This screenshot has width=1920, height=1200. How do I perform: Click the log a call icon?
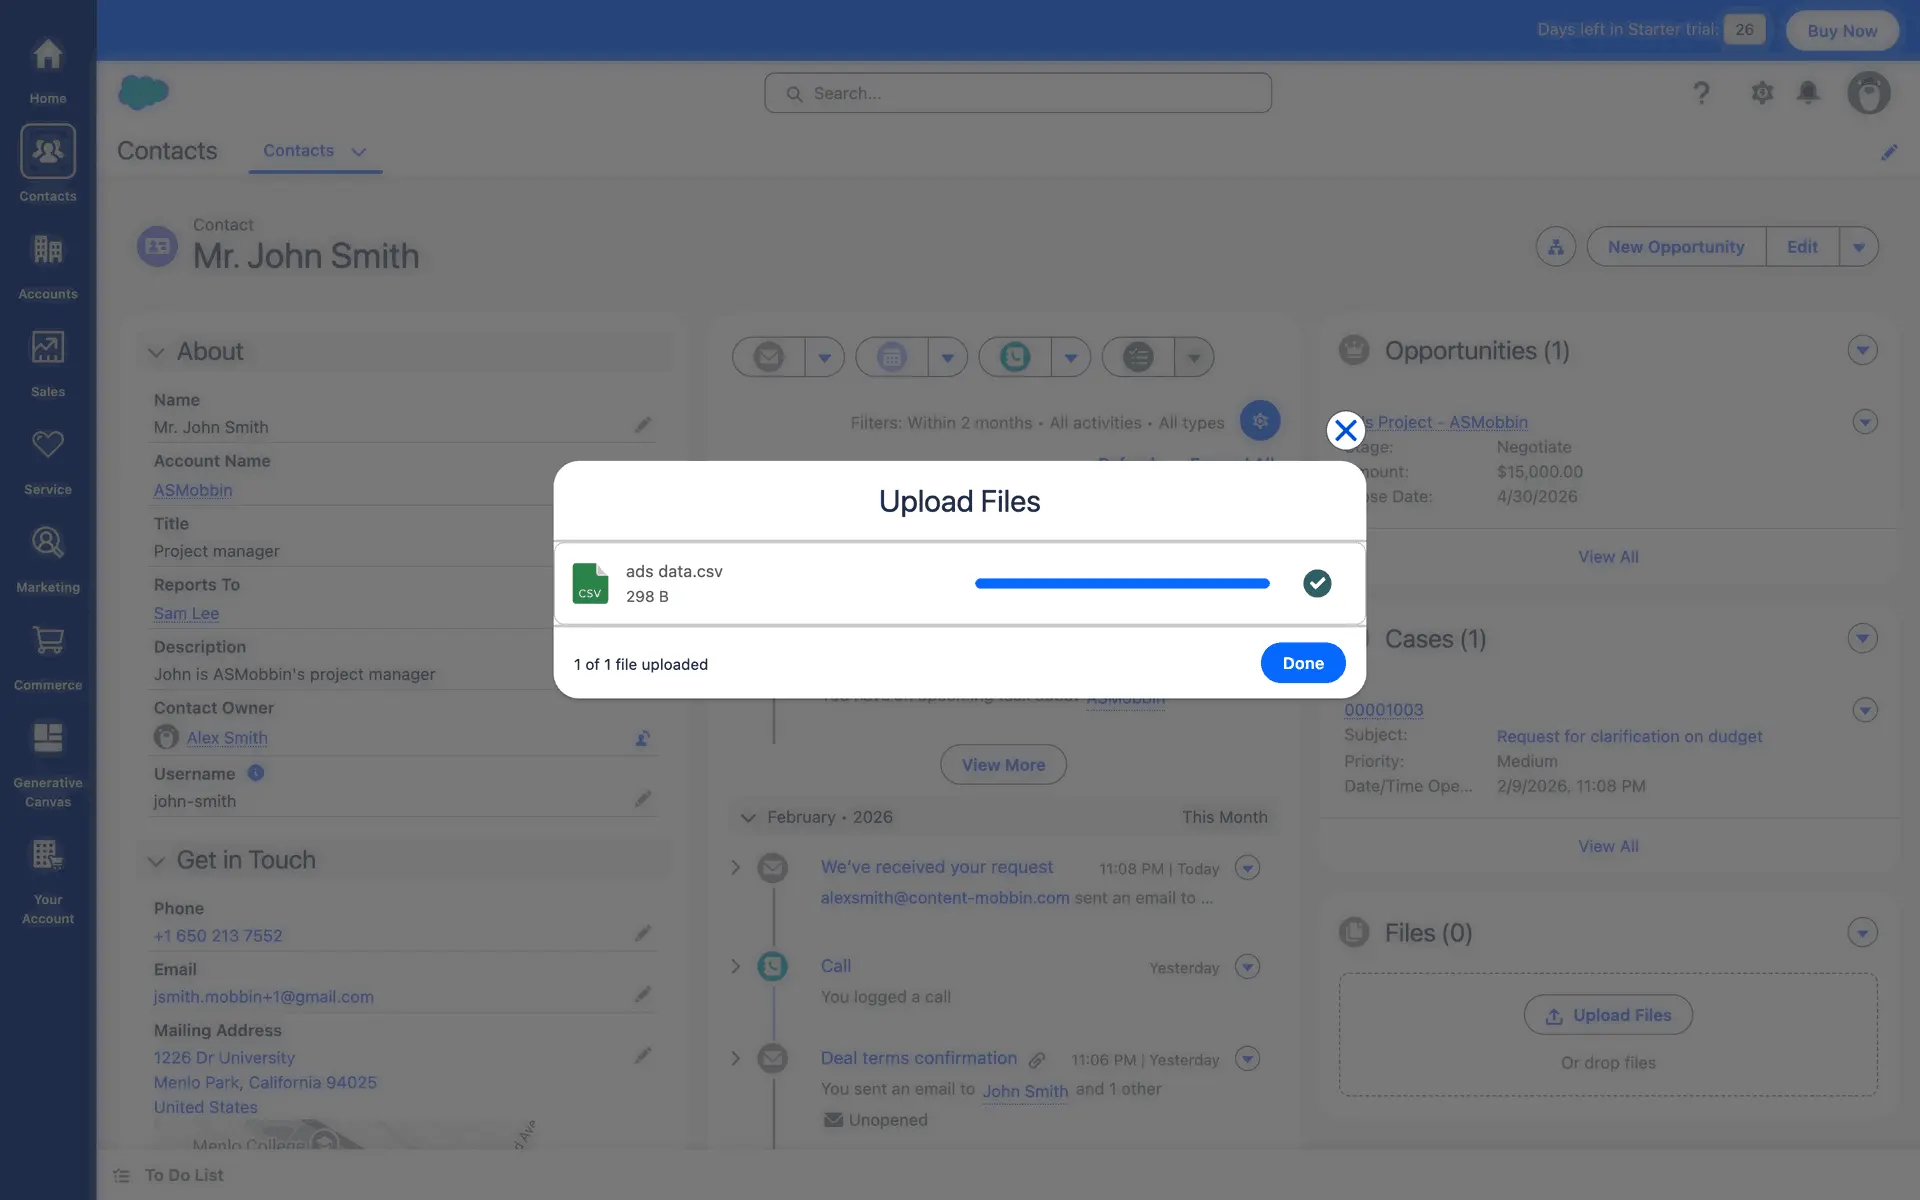point(1015,357)
